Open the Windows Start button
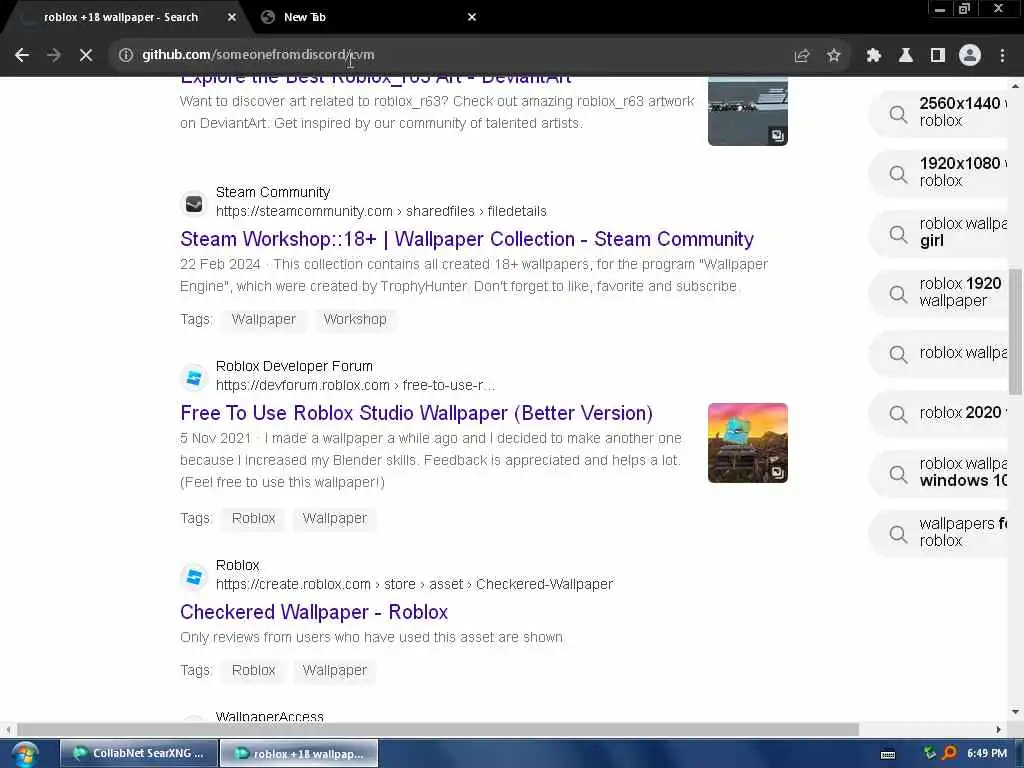 point(24,754)
